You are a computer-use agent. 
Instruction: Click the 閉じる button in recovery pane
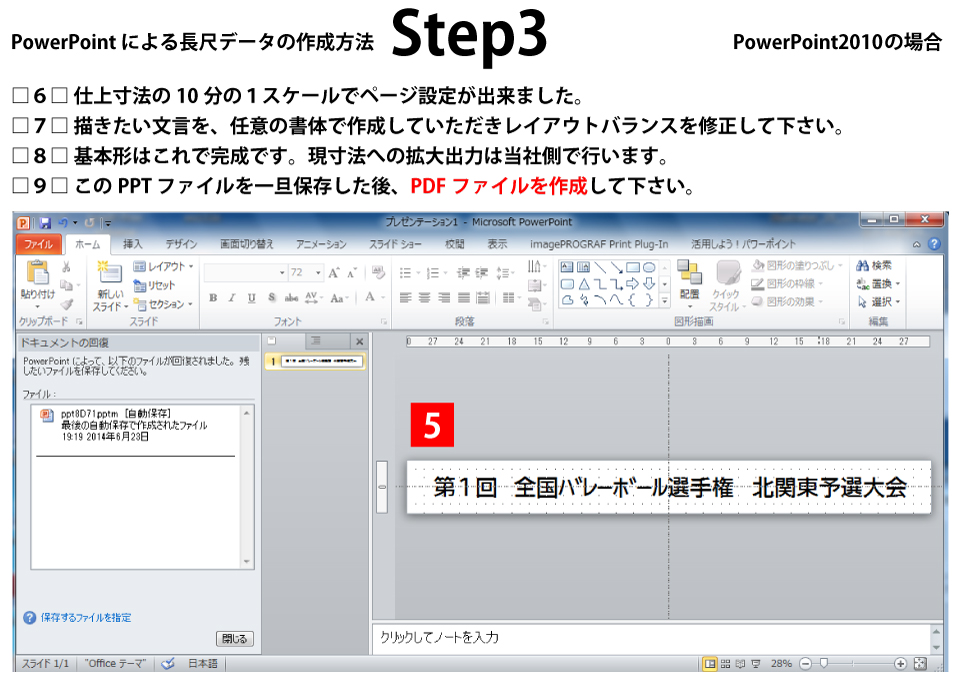click(x=234, y=639)
